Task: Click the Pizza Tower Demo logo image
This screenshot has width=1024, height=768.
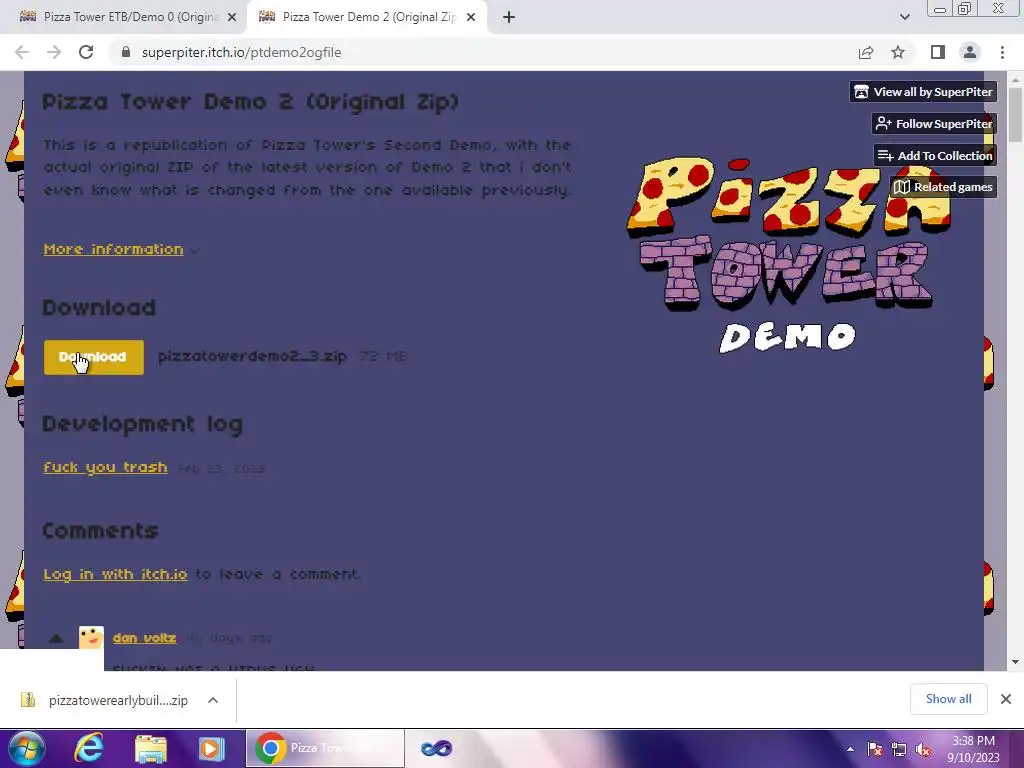Action: point(788,255)
